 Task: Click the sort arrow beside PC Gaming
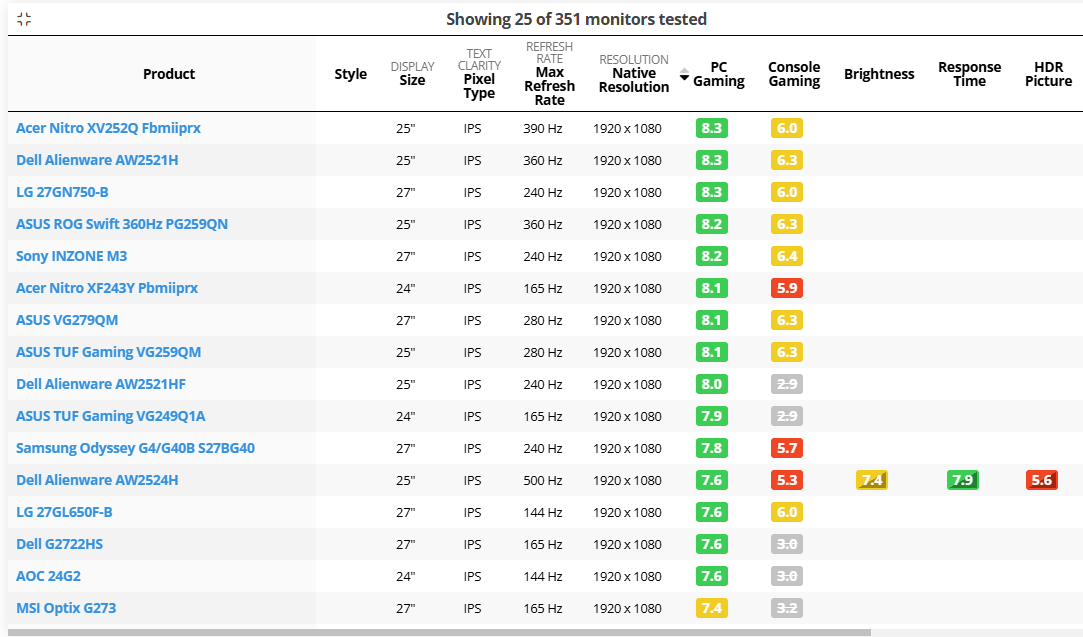coord(684,76)
